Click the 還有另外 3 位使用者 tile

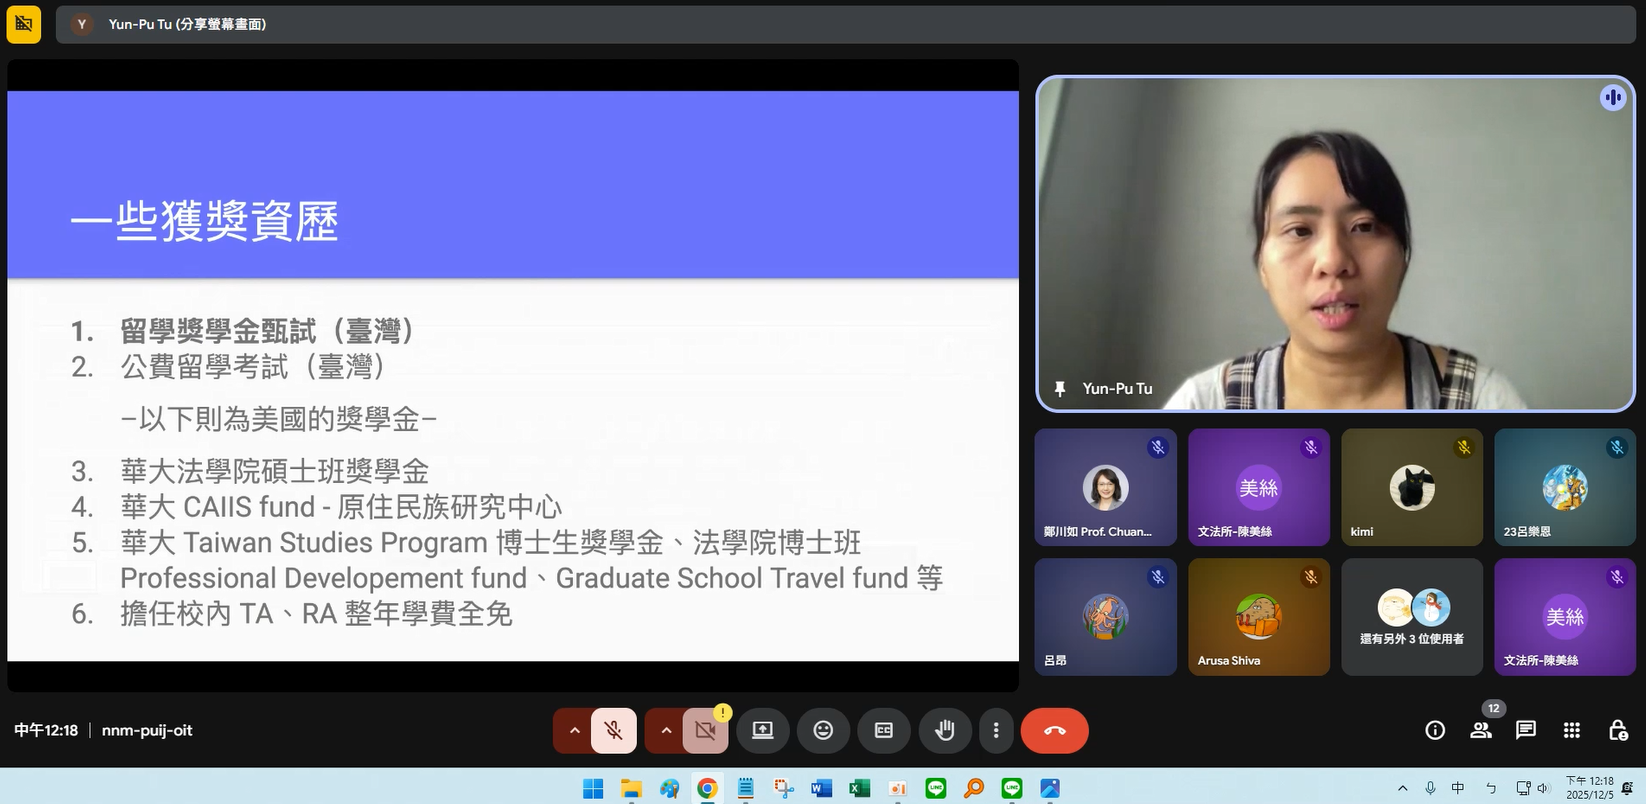[1411, 617]
